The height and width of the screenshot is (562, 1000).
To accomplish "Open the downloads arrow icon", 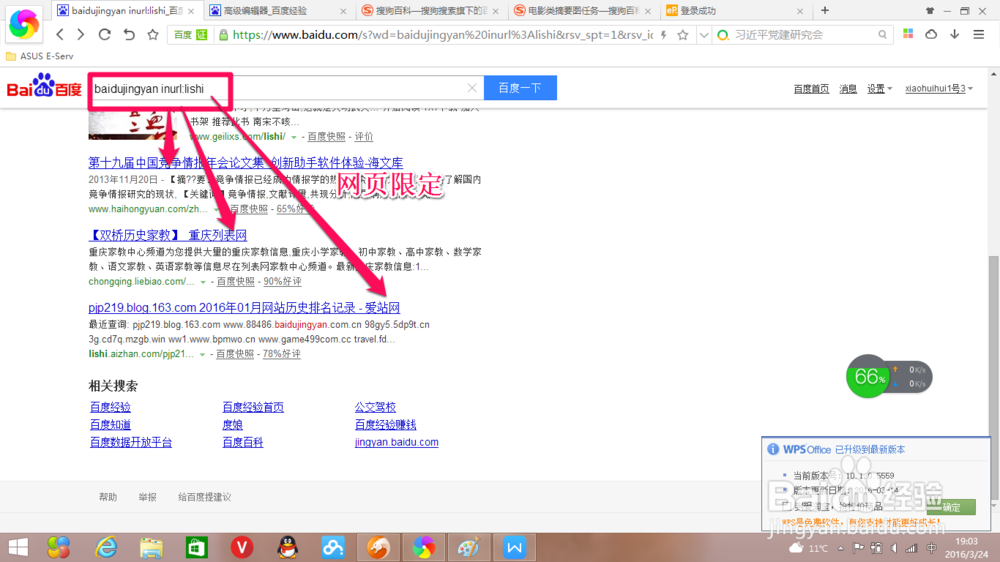I will click(955, 34).
